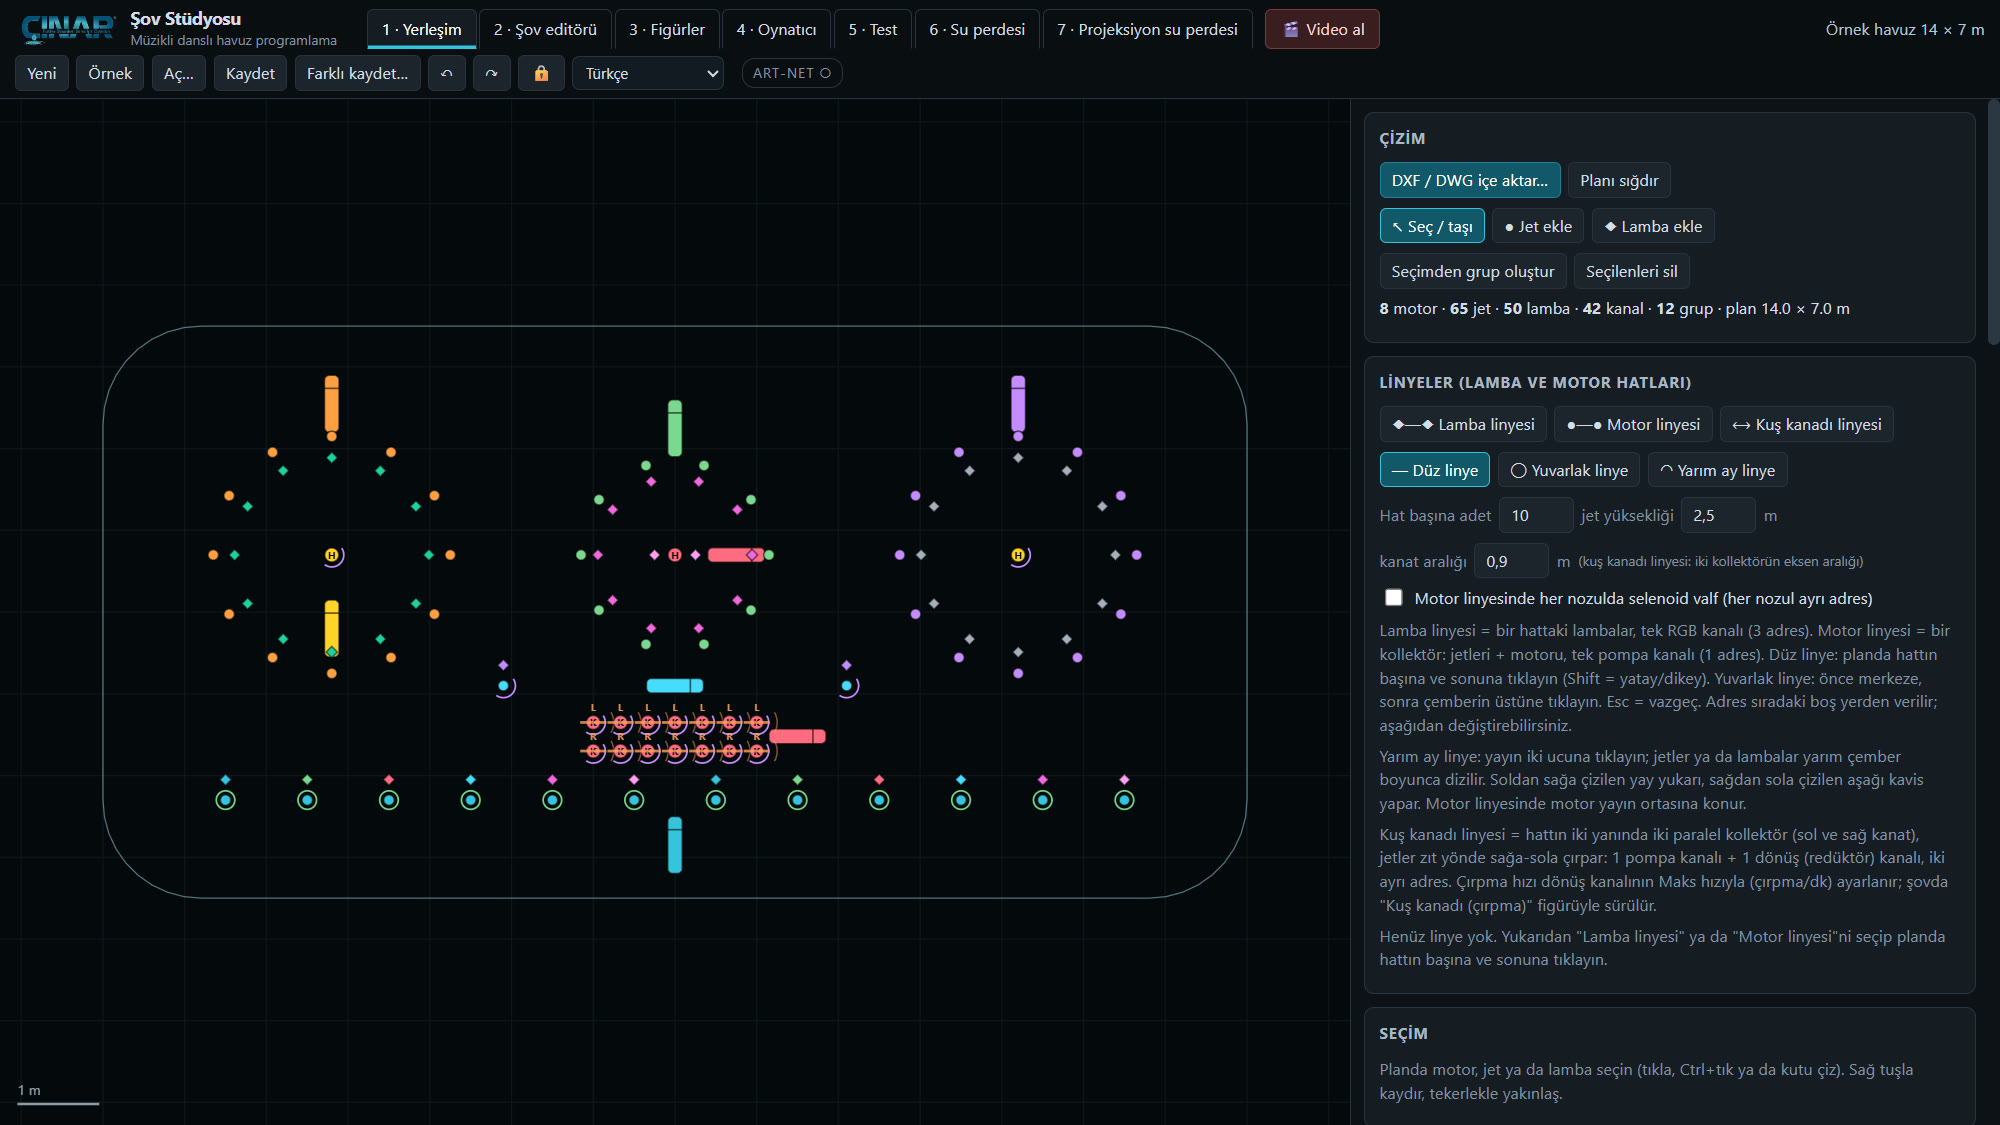Select the rightmost teal ring jet in bottom row

1124,800
